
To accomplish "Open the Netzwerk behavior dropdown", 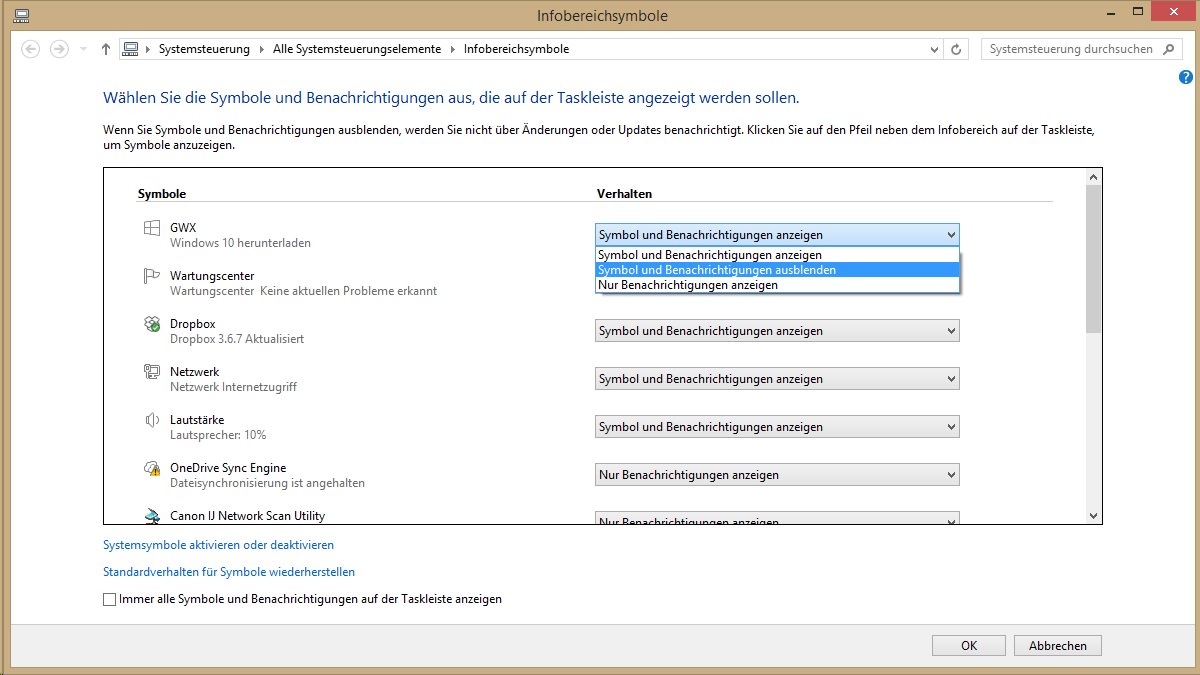I will tap(777, 379).
